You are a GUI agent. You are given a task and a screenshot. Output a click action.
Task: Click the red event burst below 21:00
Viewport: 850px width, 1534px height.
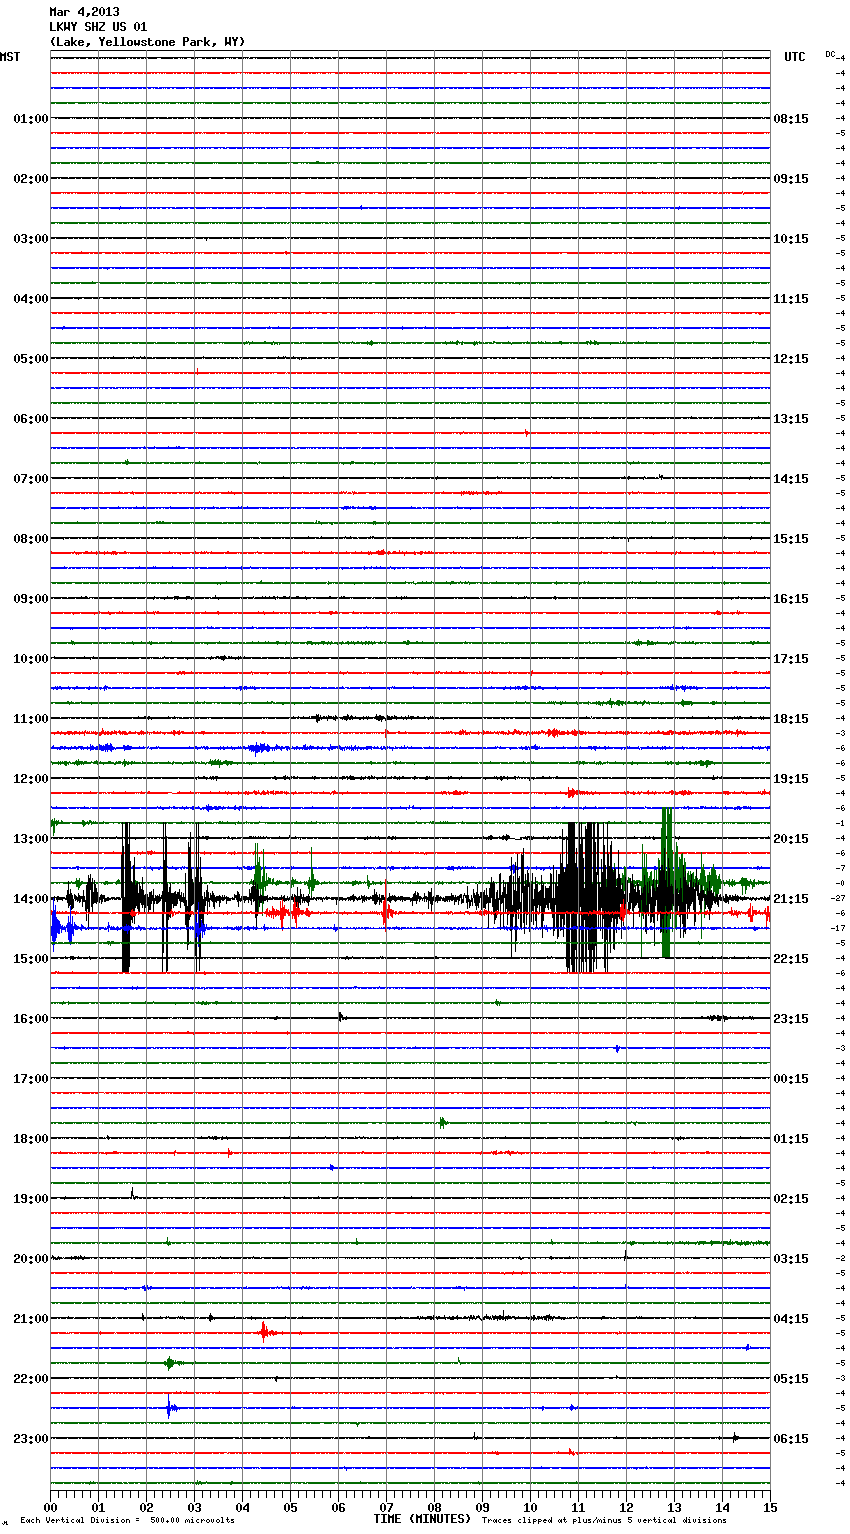(x=265, y=1331)
